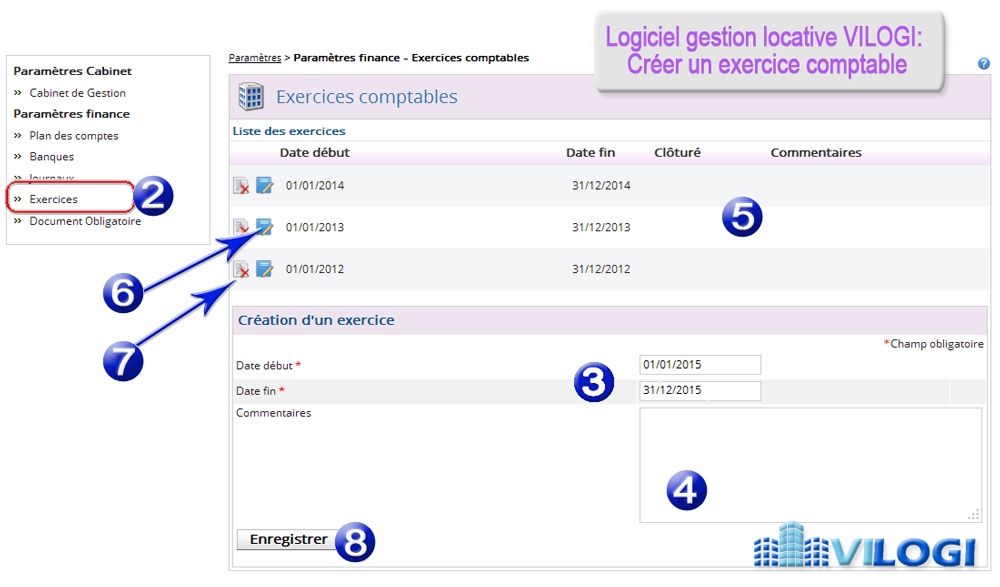1000x587 pixels.
Task: Click the Clôturé column header
Action: coord(677,153)
